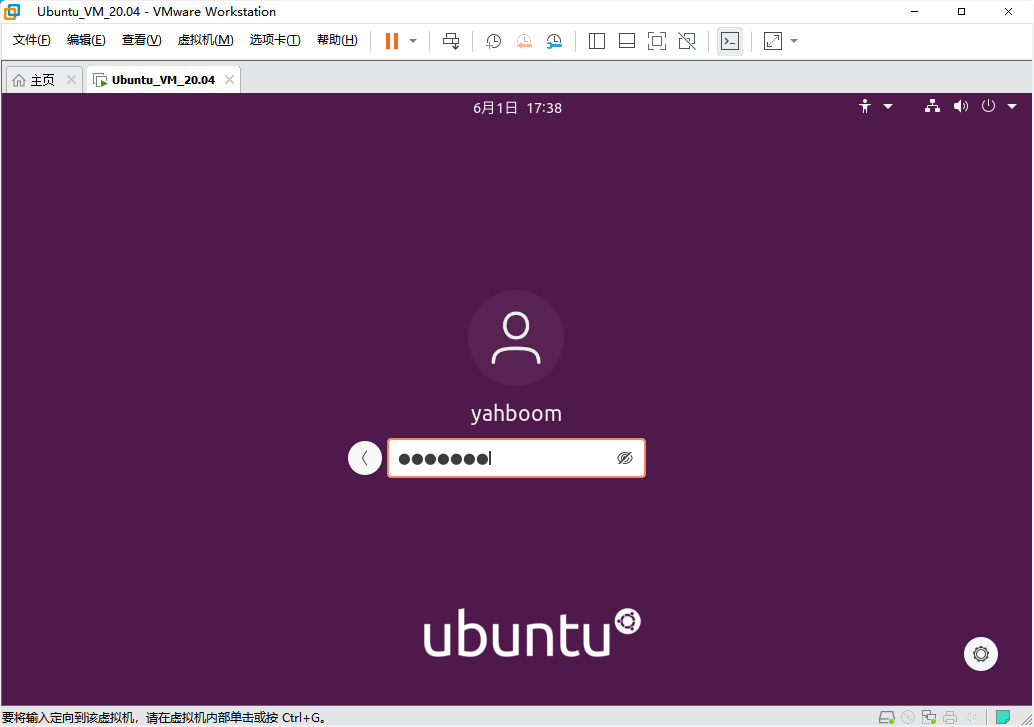Image resolution: width=1034 pixels, height=727 pixels.
Task: Open the snapshot manager
Action: 554,41
